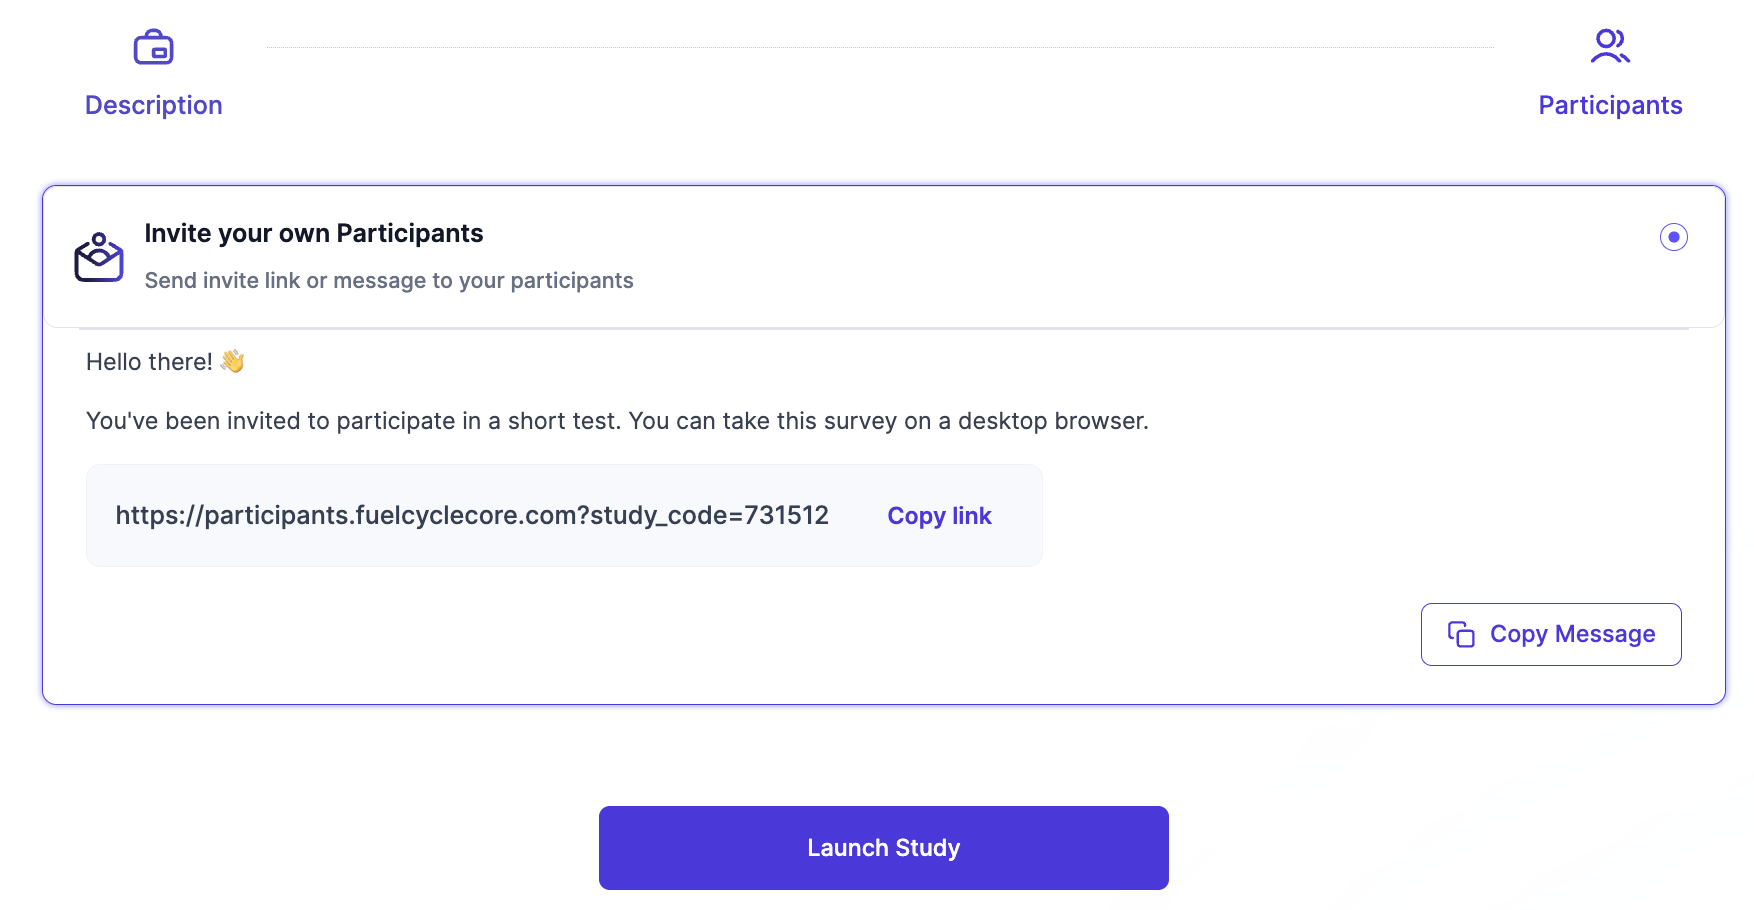The image size is (1754, 910).
Task: Click the invite envelope icon
Action: (x=99, y=258)
